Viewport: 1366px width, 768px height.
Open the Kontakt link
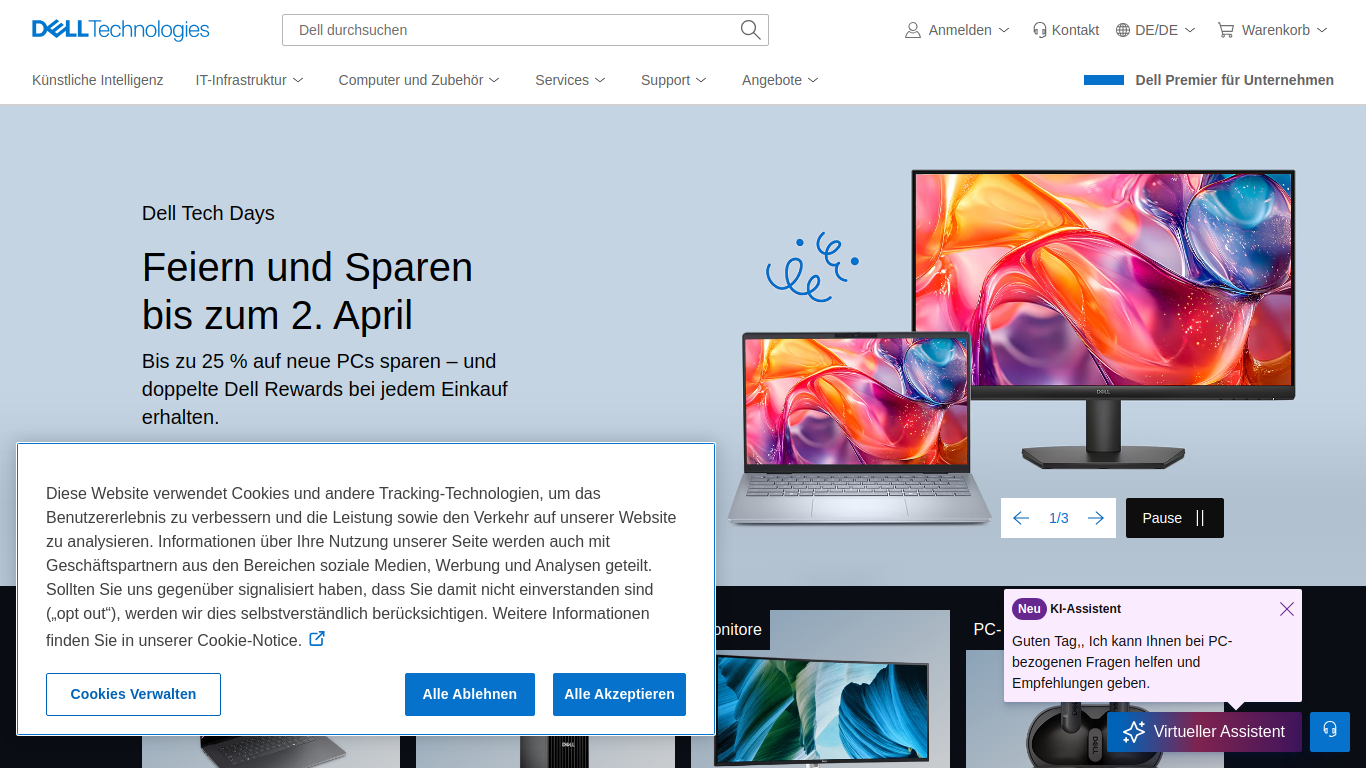pos(1066,30)
